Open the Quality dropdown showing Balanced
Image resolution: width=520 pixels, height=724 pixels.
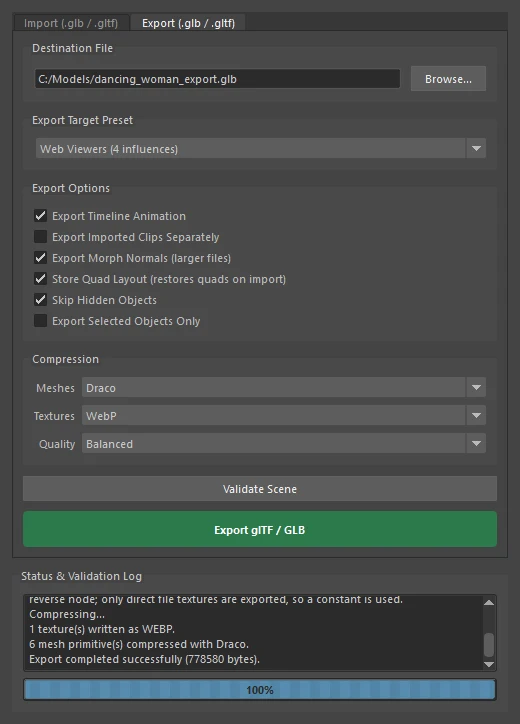point(284,444)
